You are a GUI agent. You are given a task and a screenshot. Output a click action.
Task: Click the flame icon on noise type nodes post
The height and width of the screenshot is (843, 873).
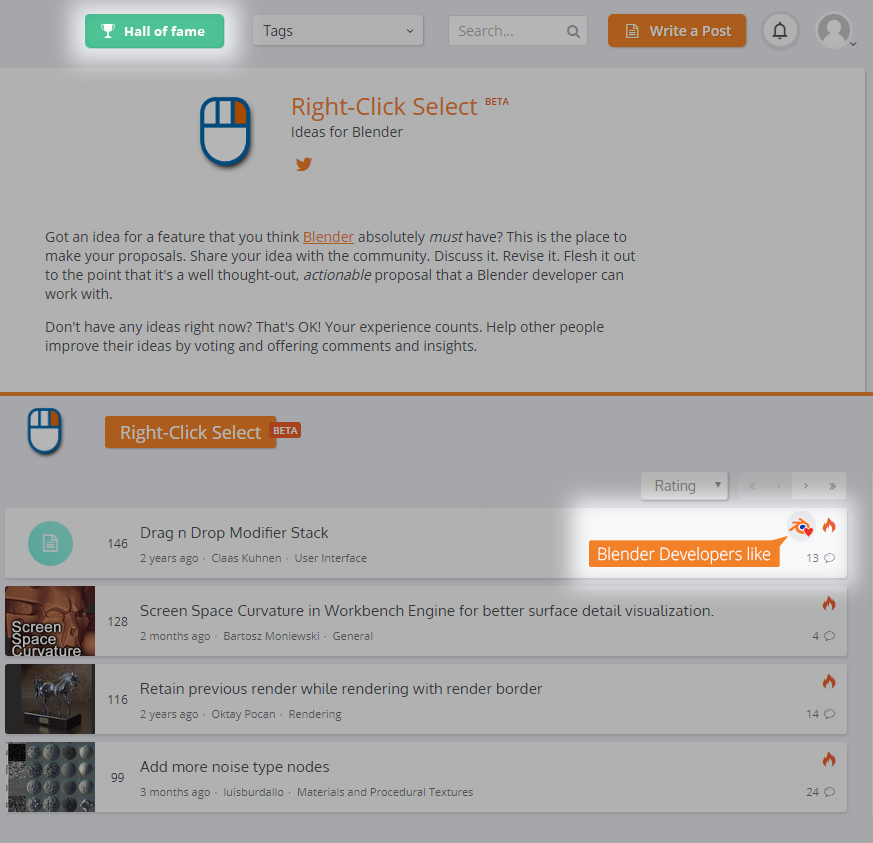point(829,759)
